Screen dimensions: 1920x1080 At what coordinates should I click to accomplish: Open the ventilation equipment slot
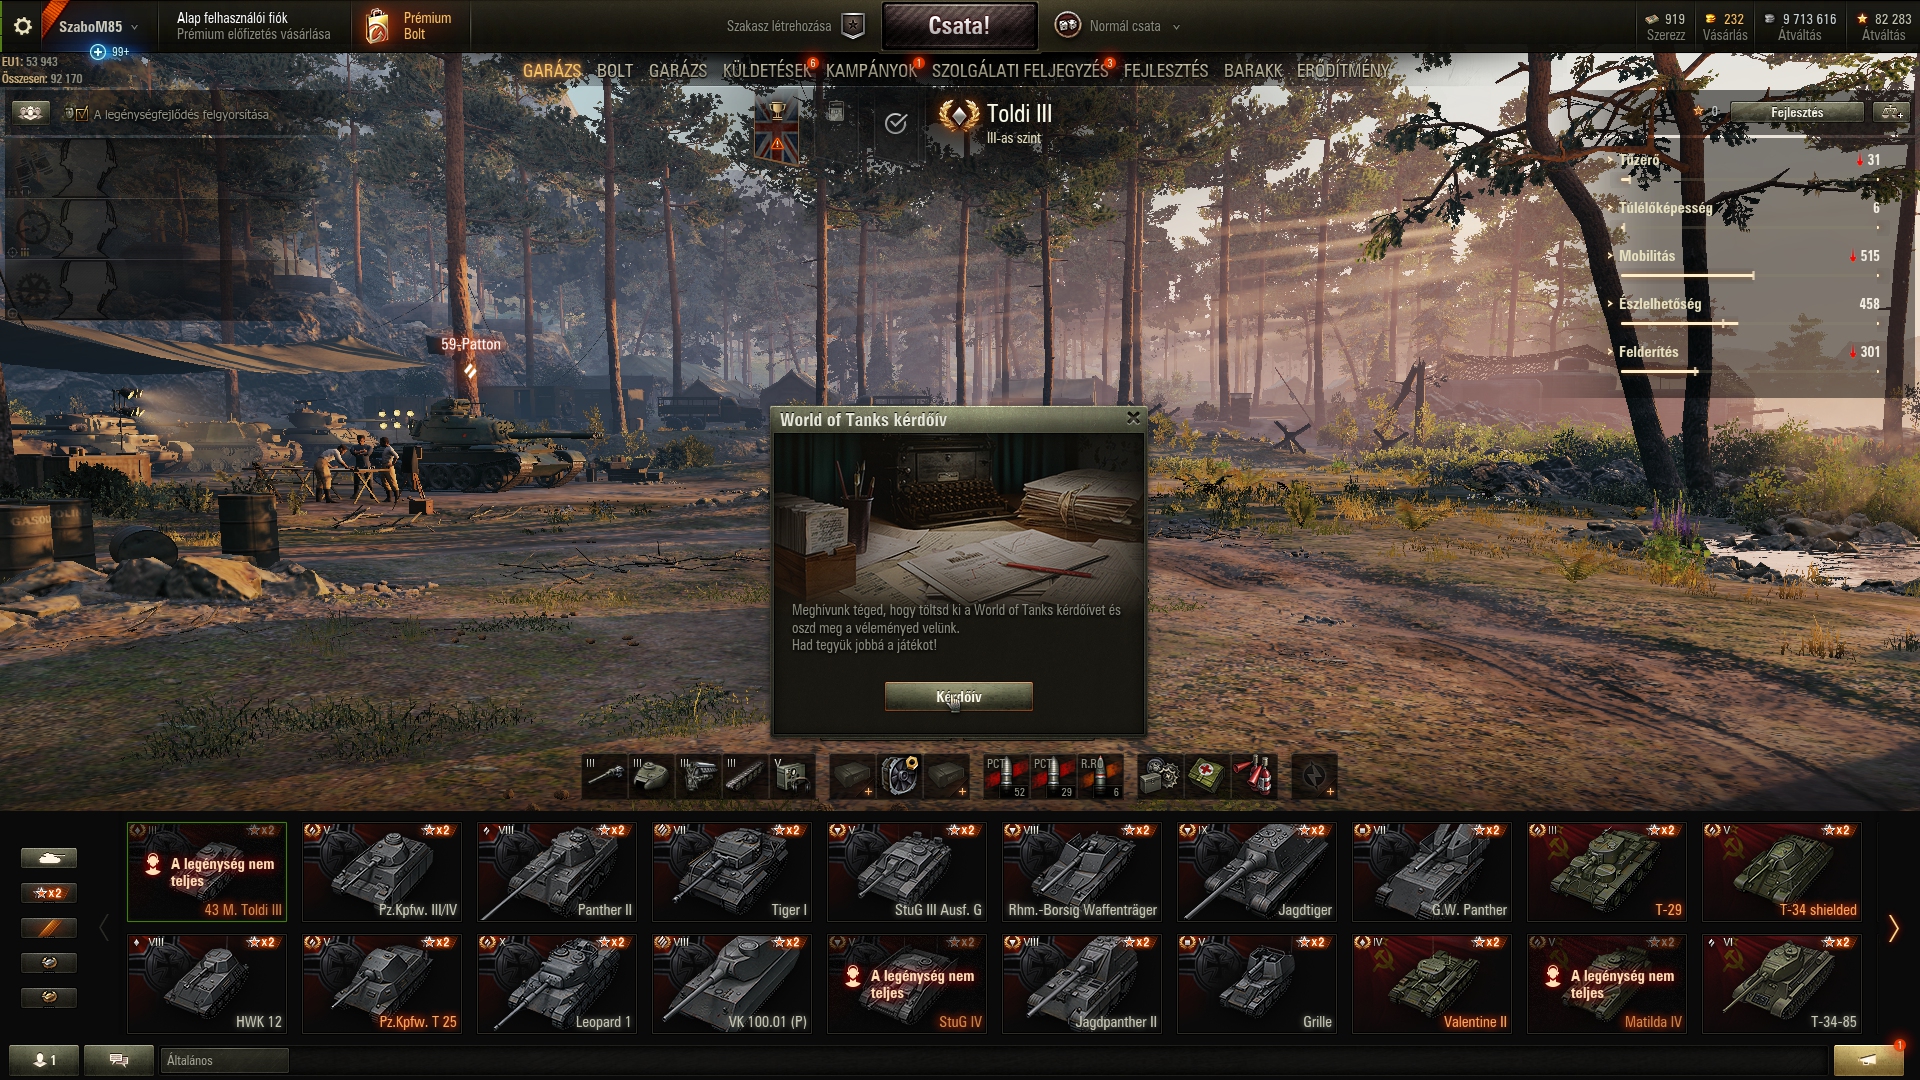point(899,776)
